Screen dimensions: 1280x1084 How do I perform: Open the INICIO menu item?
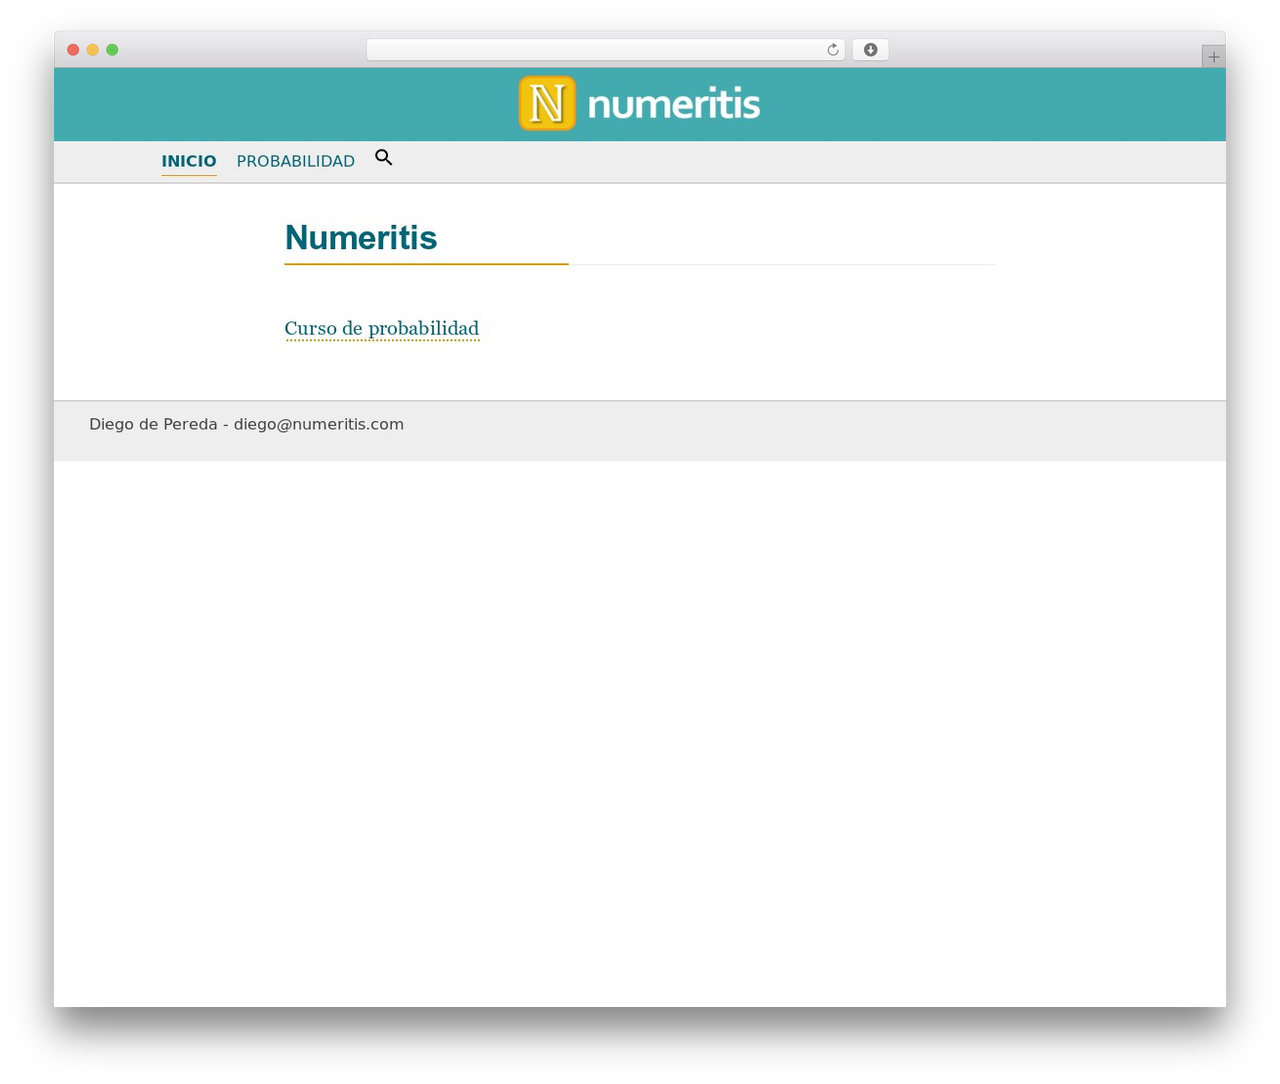click(x=189, y=161)
